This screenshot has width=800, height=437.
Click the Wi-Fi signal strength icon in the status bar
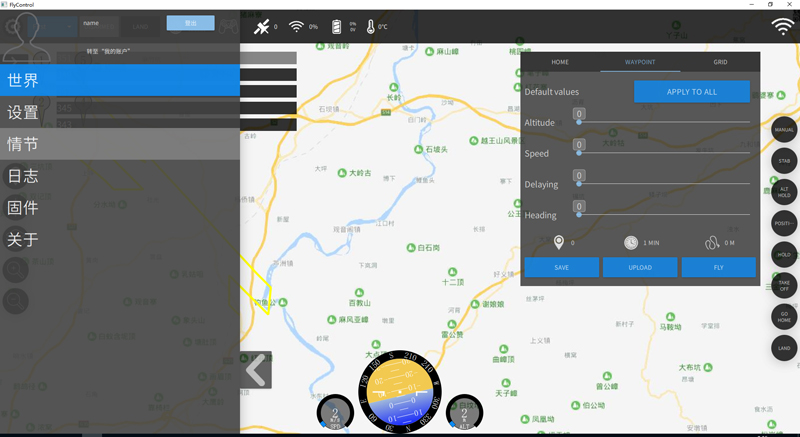point(296,27)
